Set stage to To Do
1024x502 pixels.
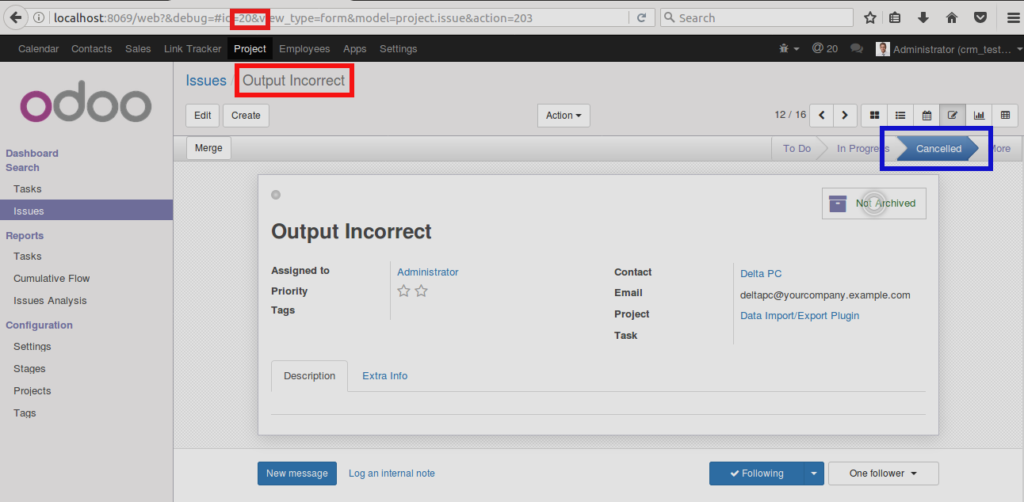[797, 149]
